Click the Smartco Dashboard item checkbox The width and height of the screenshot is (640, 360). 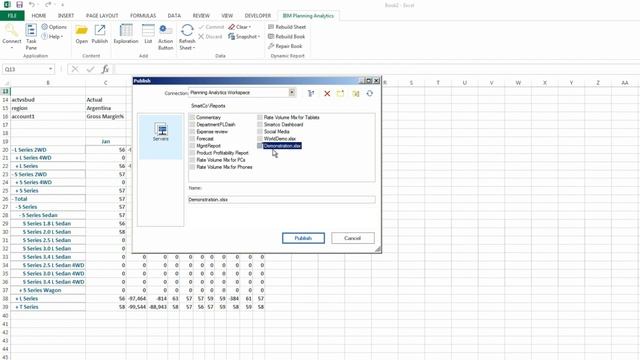[260, 124]
